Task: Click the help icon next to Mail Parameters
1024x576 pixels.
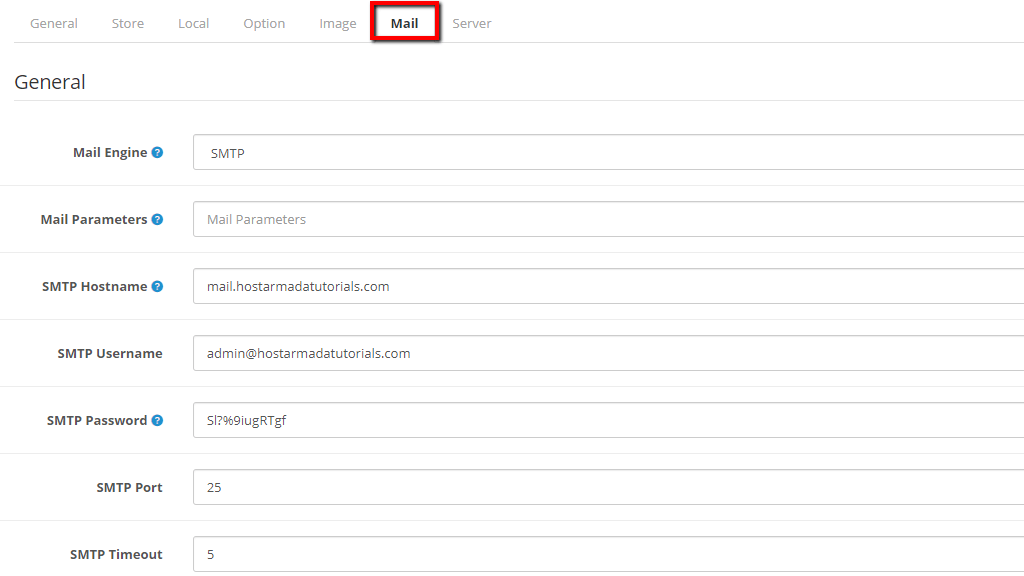Action: 157,220
